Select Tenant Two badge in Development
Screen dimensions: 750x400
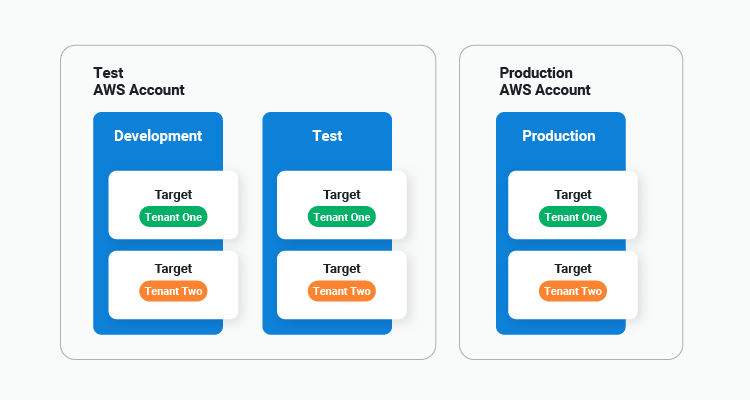point(173,291)
